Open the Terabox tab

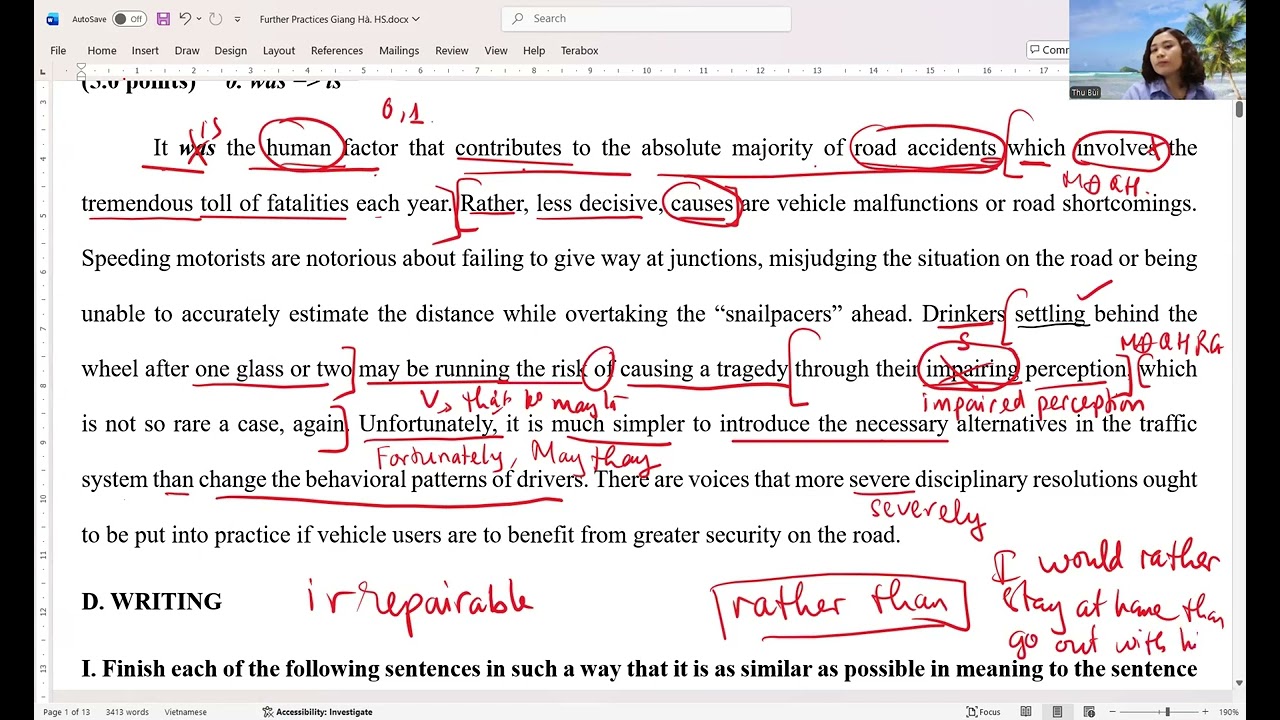(x=579, y=51)
